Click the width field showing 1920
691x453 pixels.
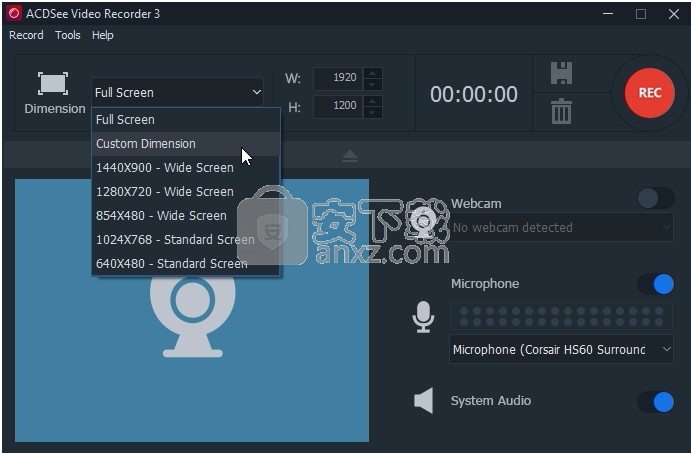[x=338, y=78]
